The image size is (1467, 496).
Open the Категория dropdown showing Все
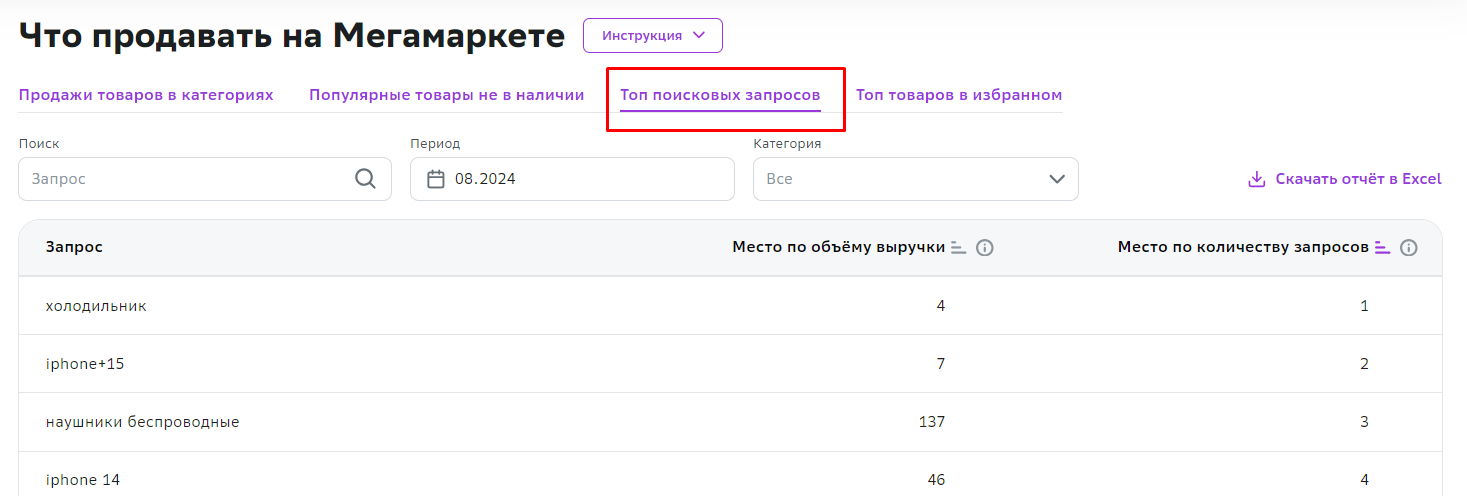click(x=915, y=179)
